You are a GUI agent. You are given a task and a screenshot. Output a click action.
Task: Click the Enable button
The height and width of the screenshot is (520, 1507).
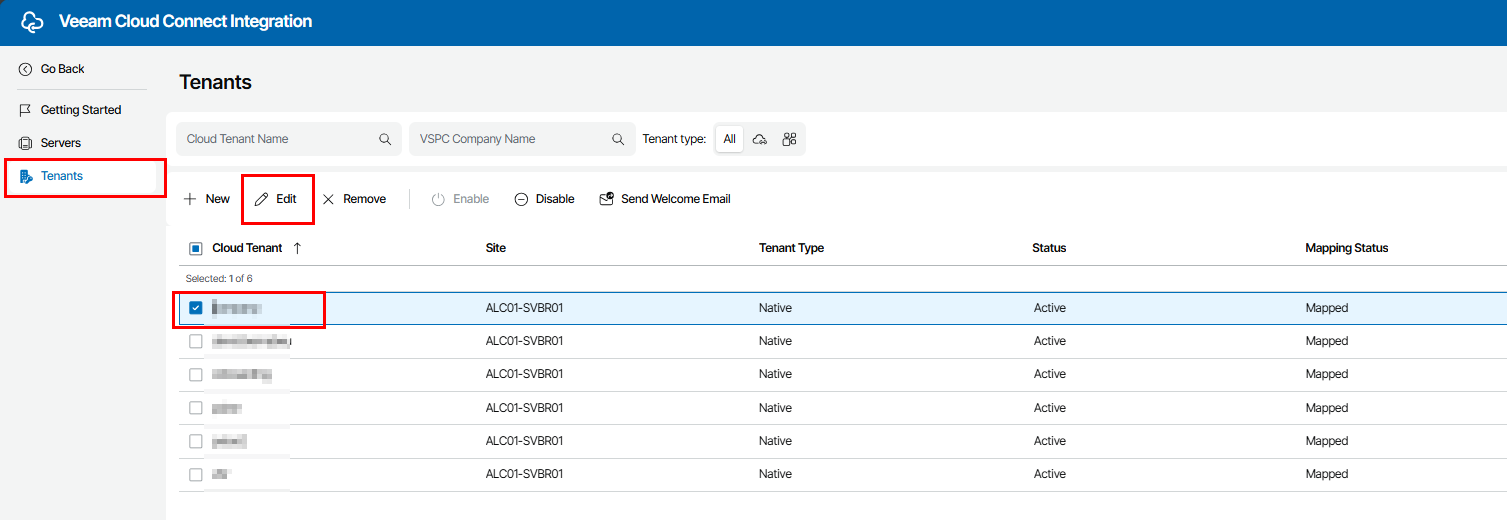[x=460, y=199]
